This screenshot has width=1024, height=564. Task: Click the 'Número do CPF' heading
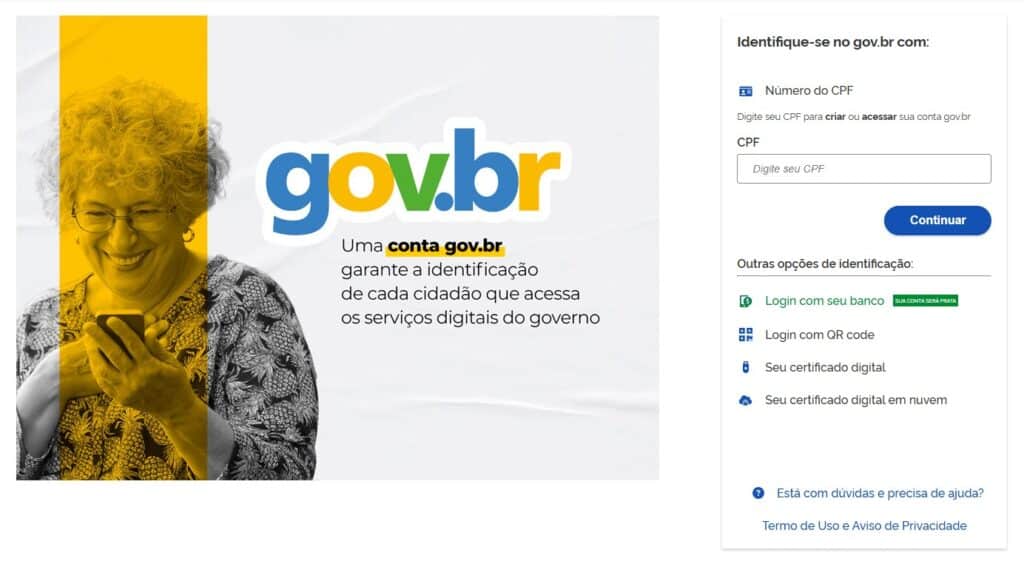click(808, 91)
